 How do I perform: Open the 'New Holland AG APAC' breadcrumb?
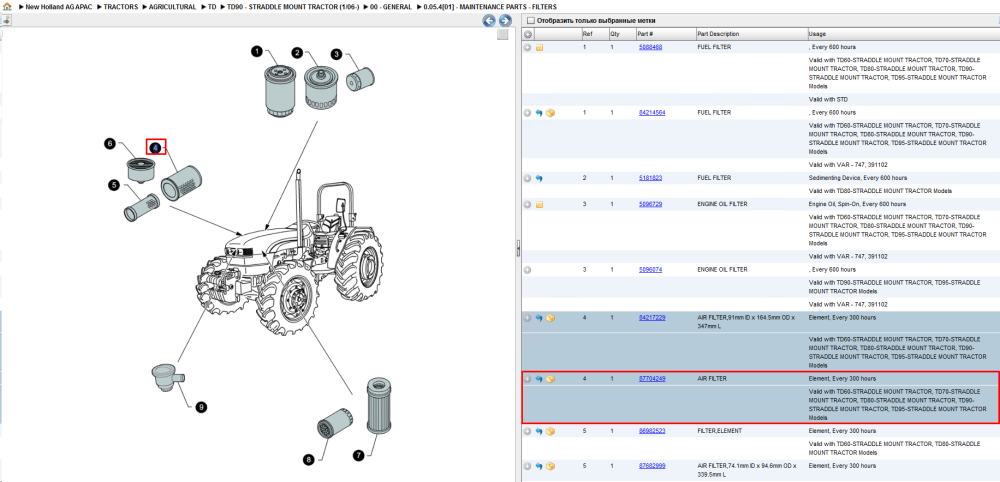tap(58, 7)
